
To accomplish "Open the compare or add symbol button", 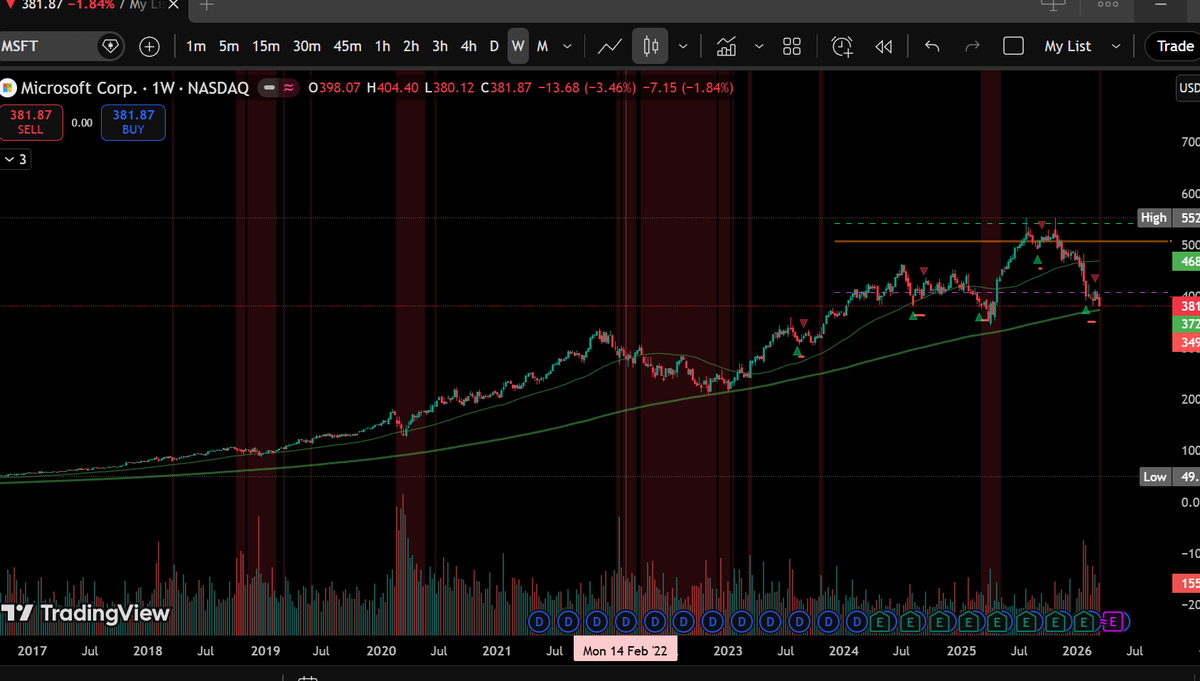I will pyautogui.click(x=150, y=46).
